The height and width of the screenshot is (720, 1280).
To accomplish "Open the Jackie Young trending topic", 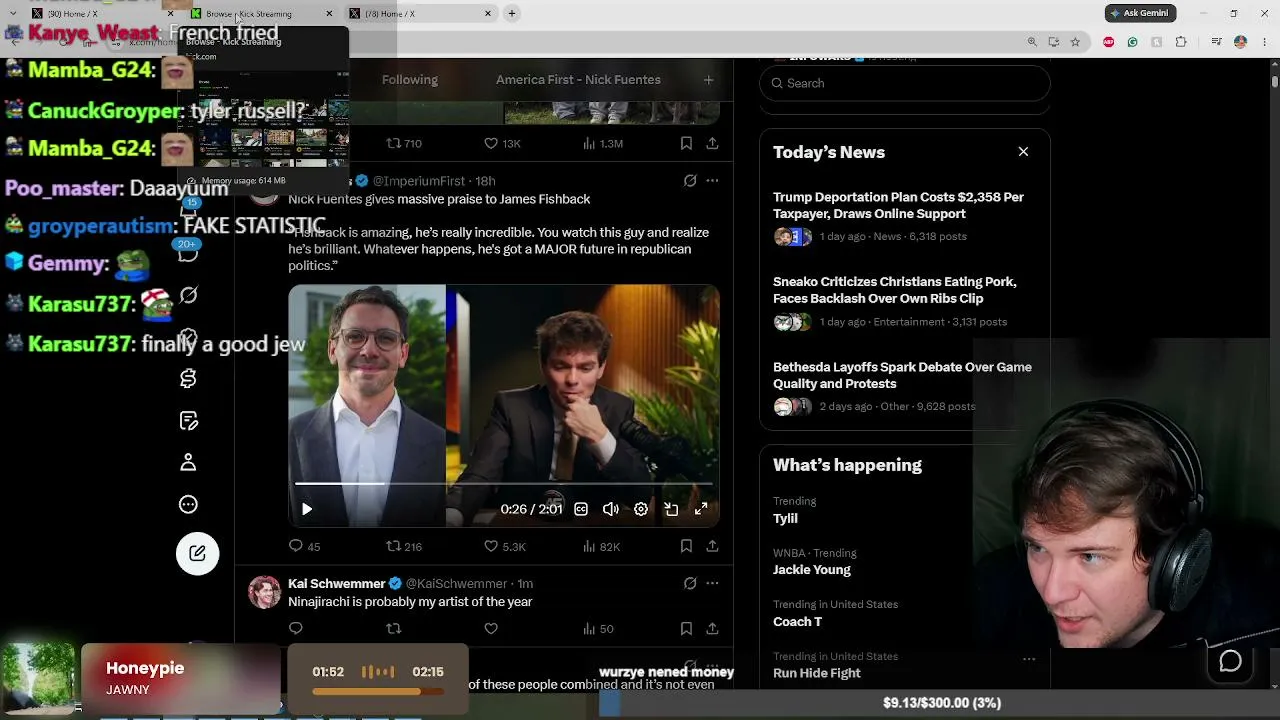I will coord(812,570).
